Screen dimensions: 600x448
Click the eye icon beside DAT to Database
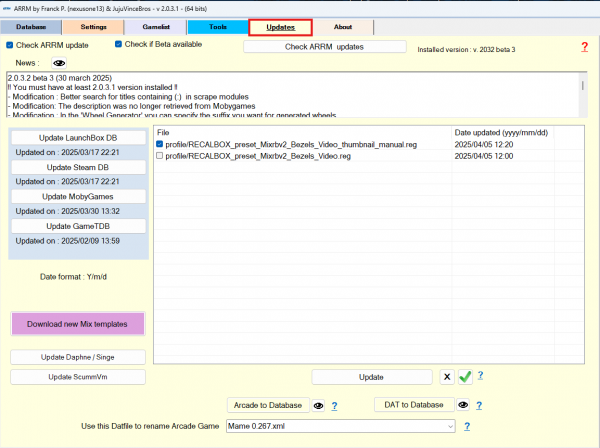(463, 405)
